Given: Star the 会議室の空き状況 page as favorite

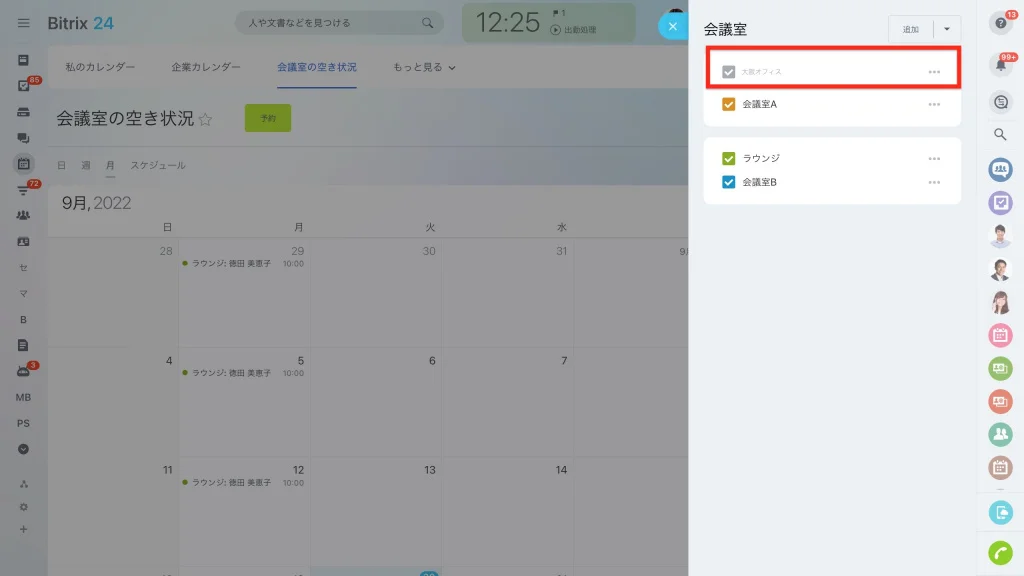Looking at the screenshot, I should (205, 119).
